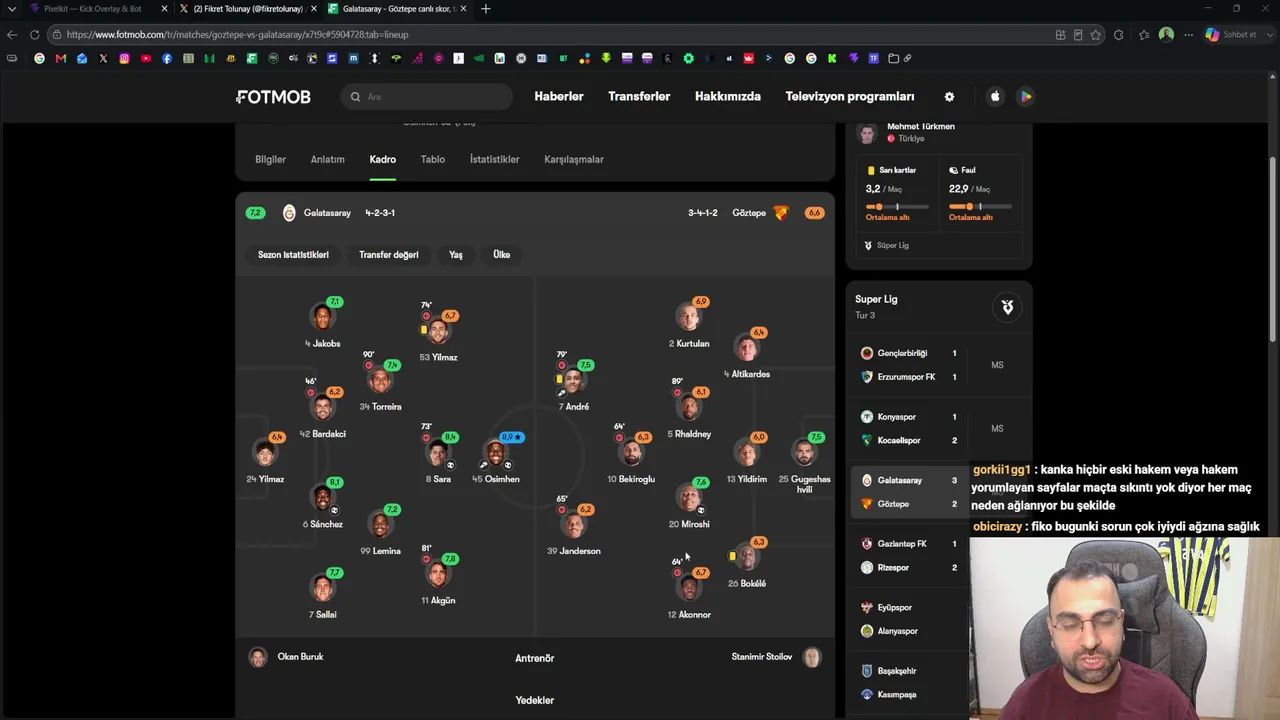Close the Pixelkit Kick Overlay tab

(x=164, y=9)
